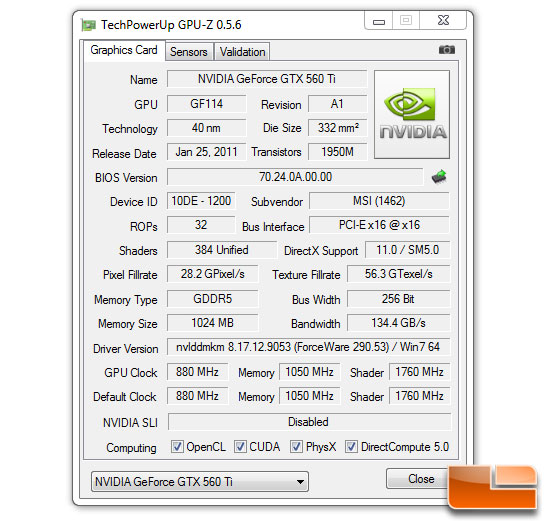This screenshot has width=550, height=521.
Task: Click the GPU Clock field 880 MHz
Action: tap(197, 372)
